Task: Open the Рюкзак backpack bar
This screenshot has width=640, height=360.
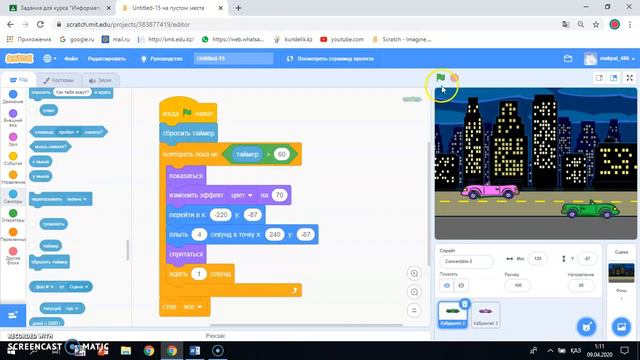Action: 215,336
